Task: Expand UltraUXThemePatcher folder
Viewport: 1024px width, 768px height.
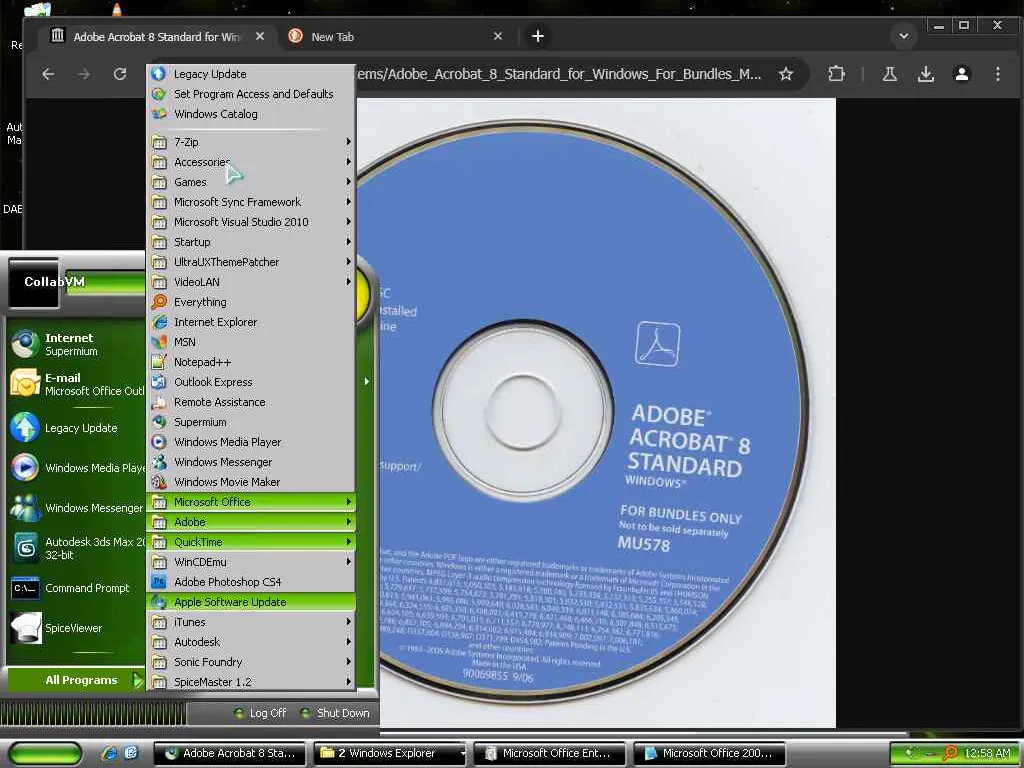Action: [x=251, y=262]
